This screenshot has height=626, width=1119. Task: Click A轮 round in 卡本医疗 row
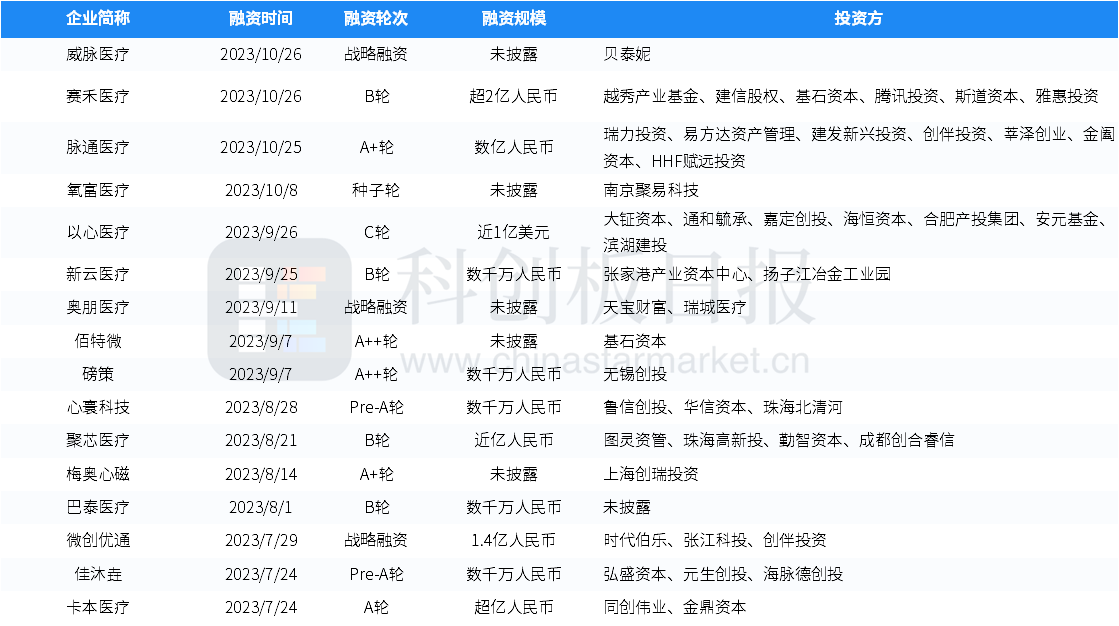point(376,607)
